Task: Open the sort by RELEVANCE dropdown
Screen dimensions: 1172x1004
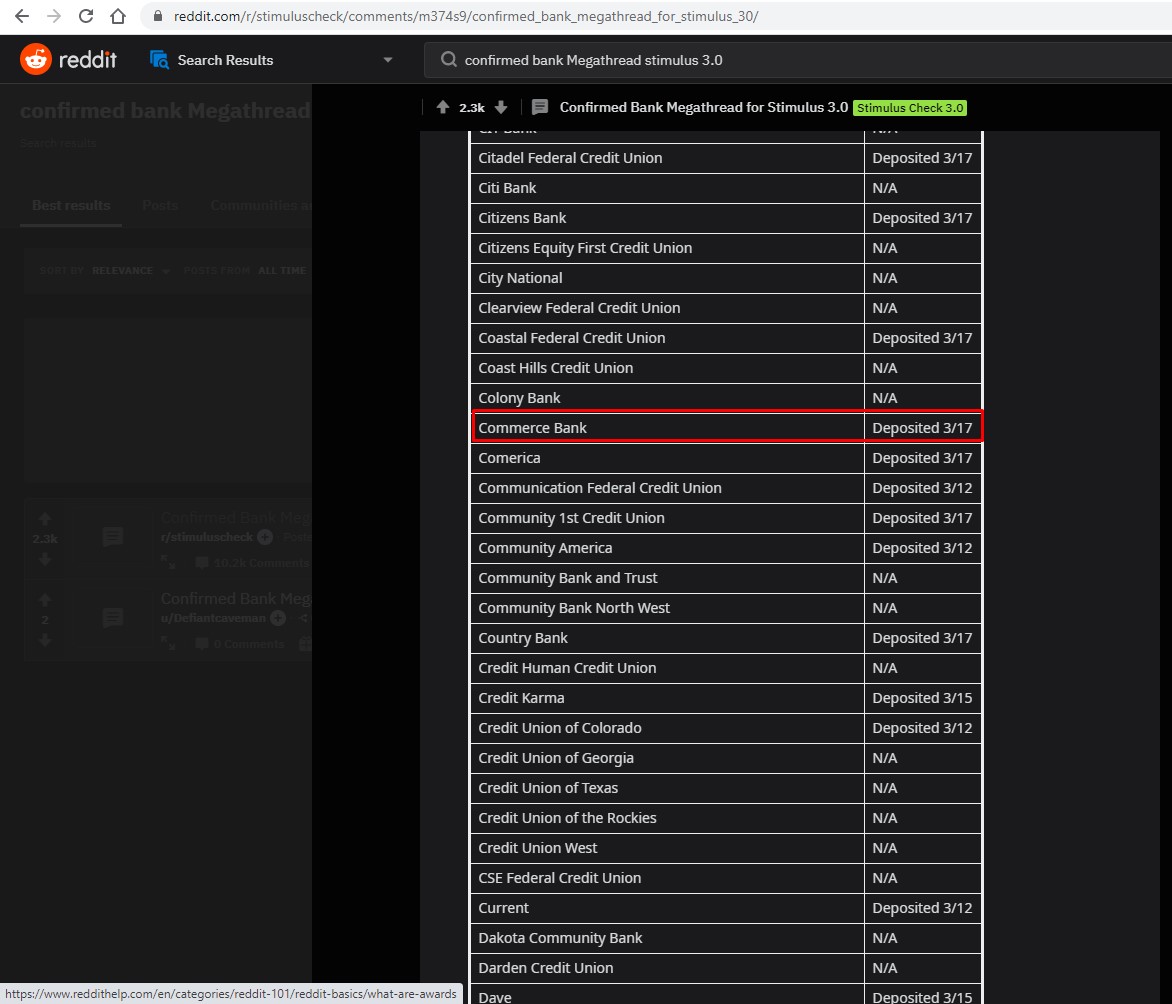Action: pyautogui.click(x=131, y=271)
